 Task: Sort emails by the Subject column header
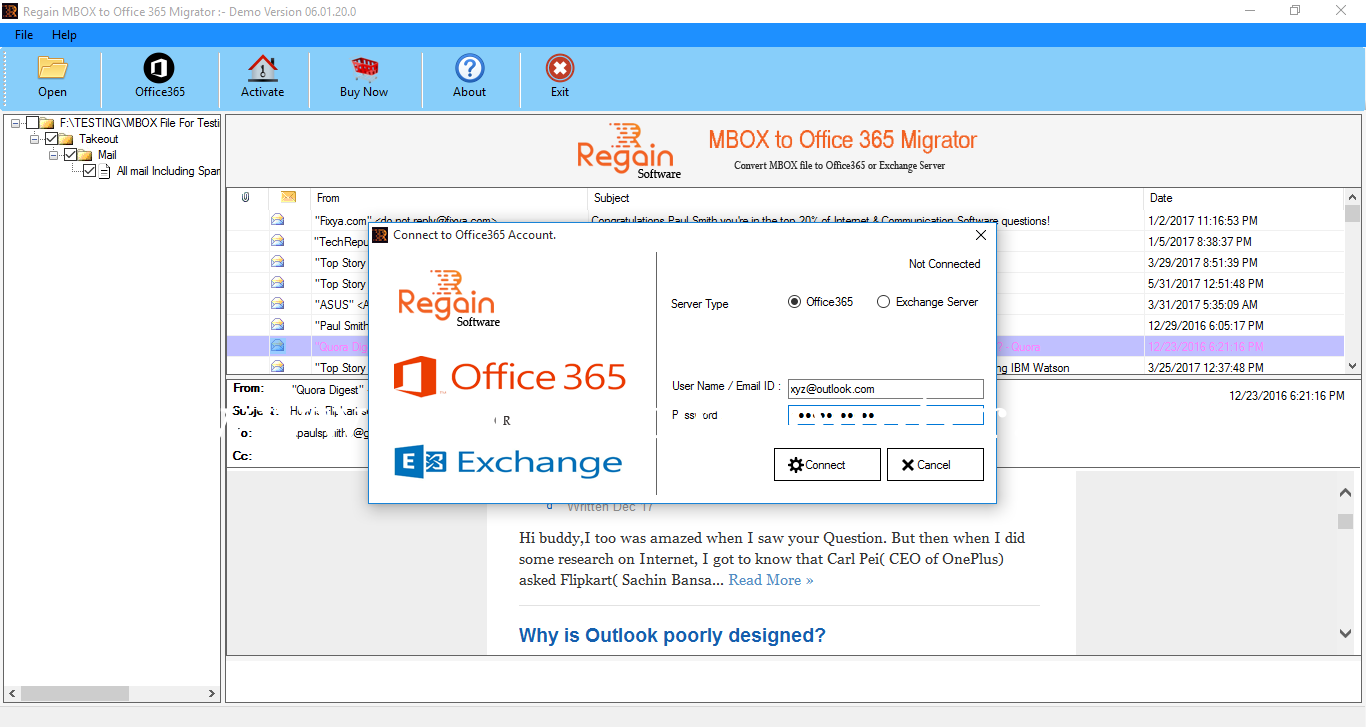tap(866, 198)
